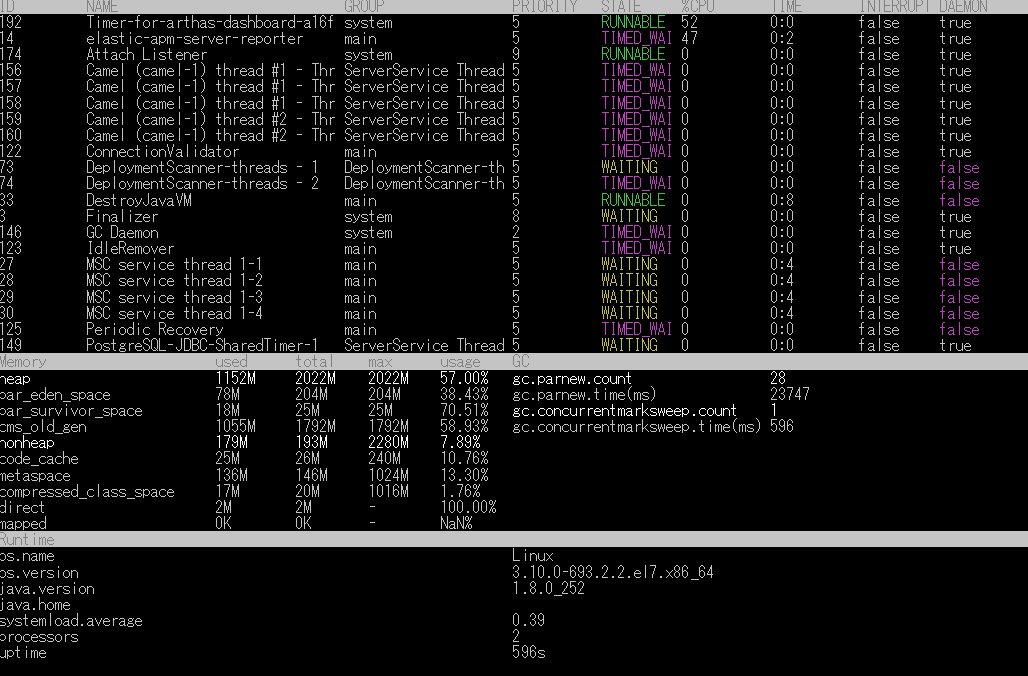Click MSC service thread 1-2
Viewport: 1028px width, 676px height.
coord(174,281)
